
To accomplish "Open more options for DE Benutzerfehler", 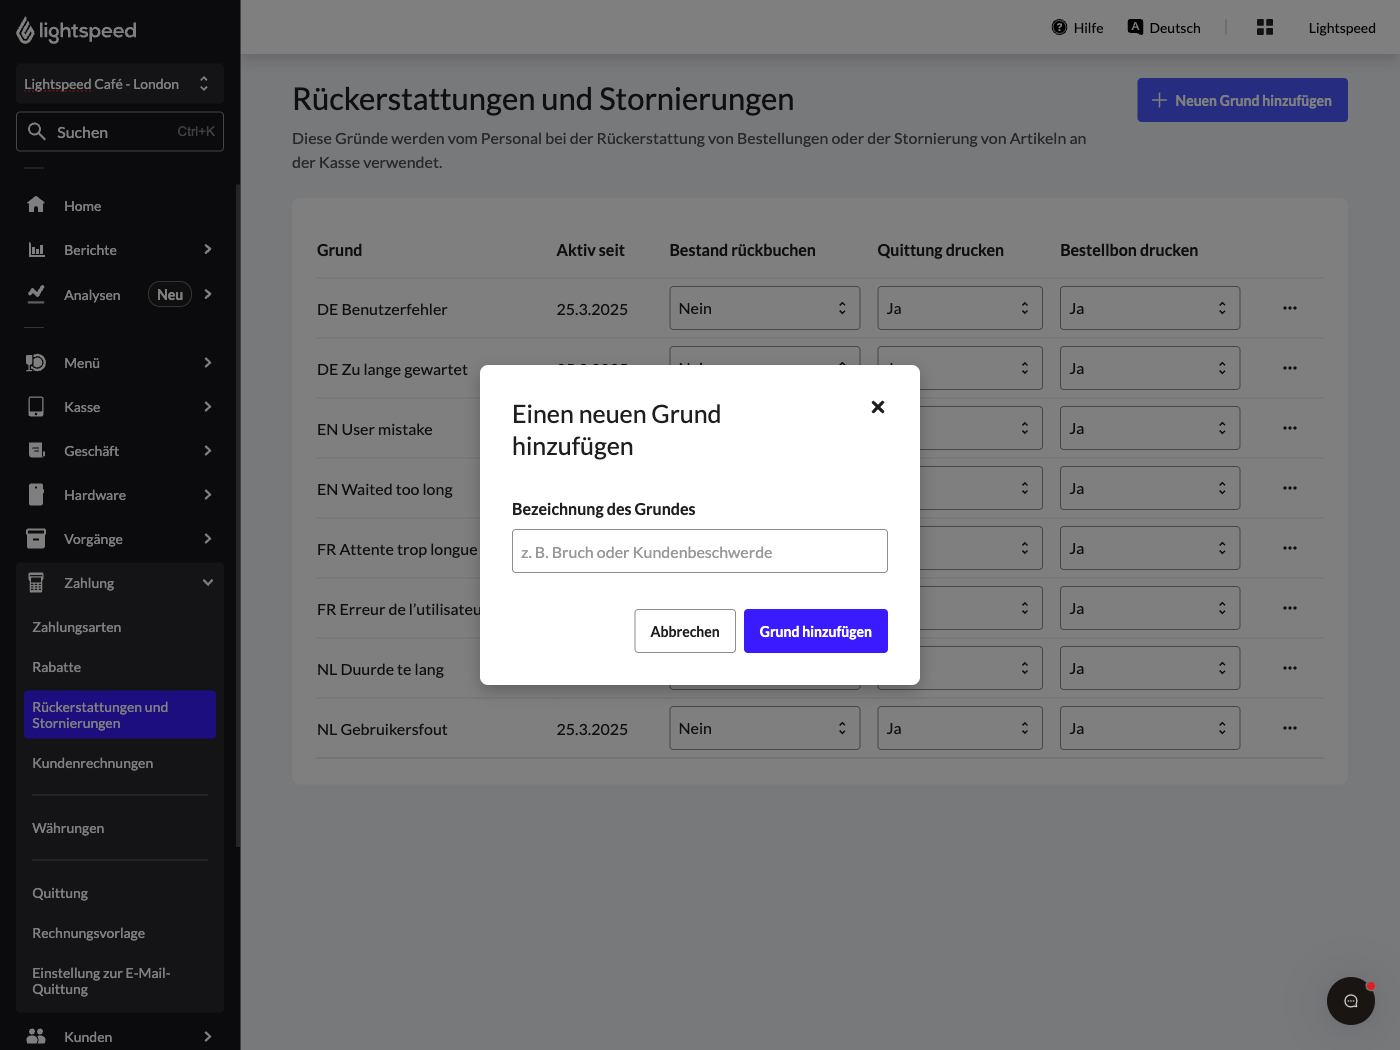I will (x=1290, y=308).
